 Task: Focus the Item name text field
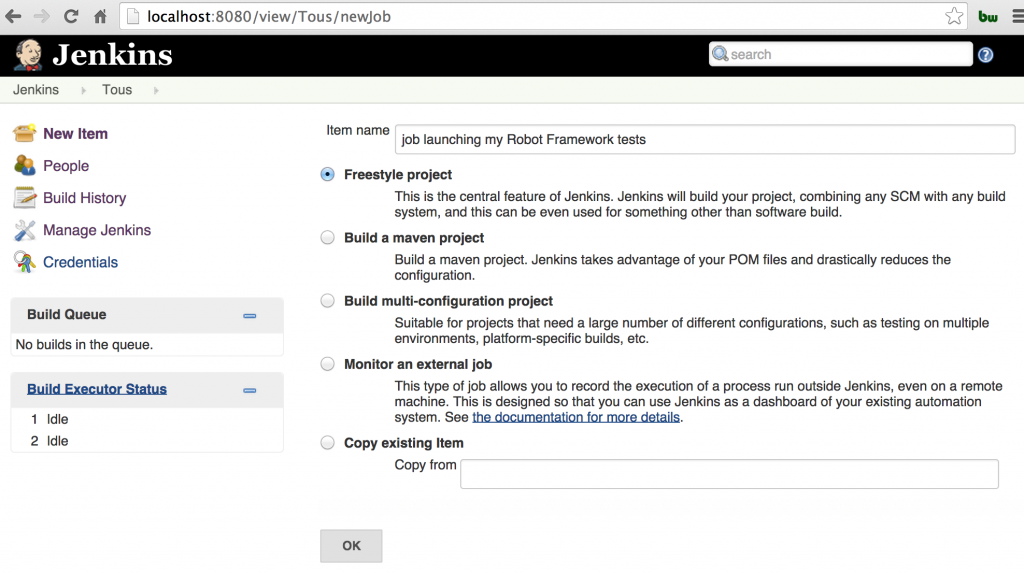pyautogui.click(x=705, y=139)
